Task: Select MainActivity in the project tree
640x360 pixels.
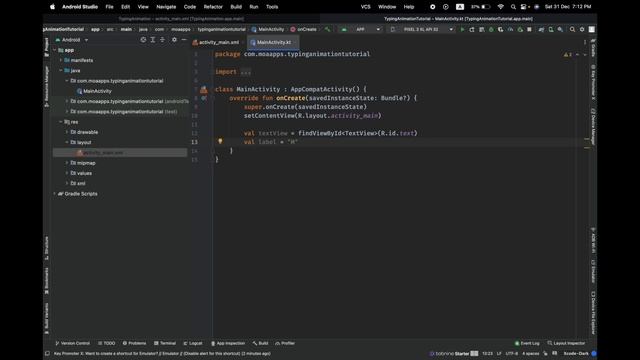Action: point(94,91)
